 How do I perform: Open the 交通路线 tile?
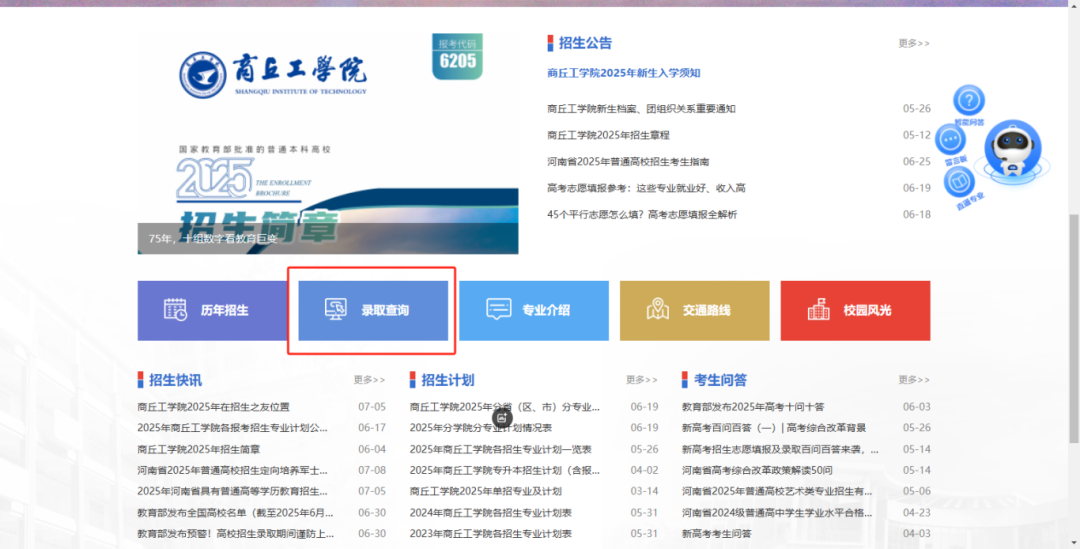coord(694,311)
